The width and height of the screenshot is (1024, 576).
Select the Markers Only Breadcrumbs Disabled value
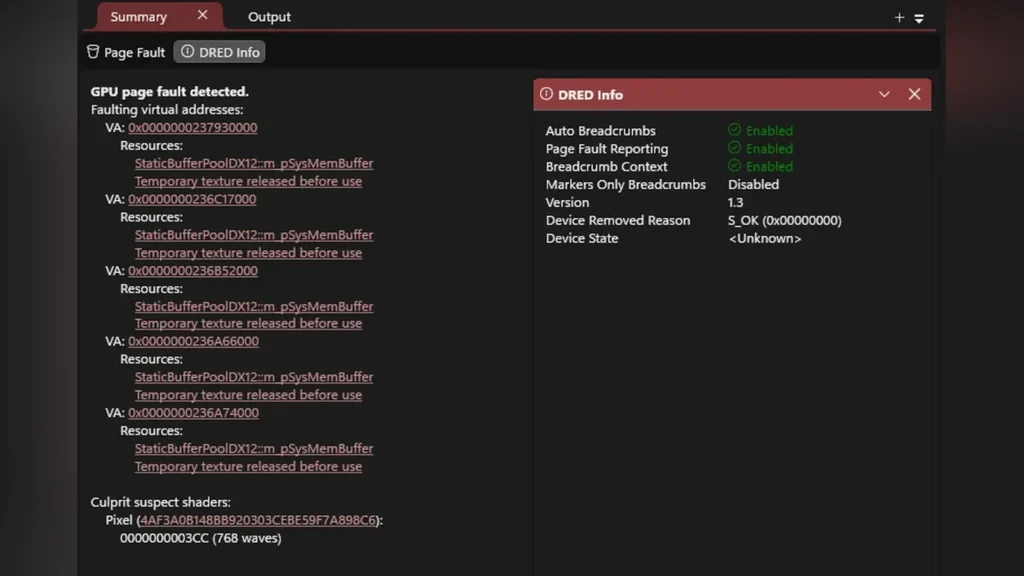(x=754, y=184)
